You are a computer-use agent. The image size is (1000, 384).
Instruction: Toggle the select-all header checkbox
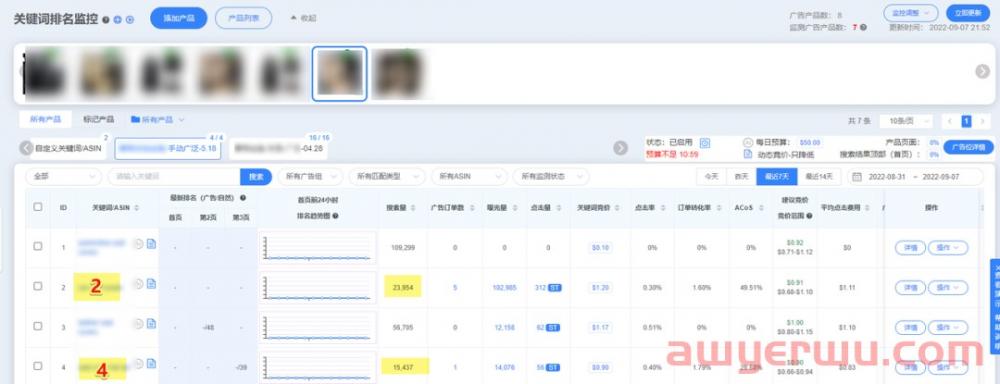(x=38, y=207)
